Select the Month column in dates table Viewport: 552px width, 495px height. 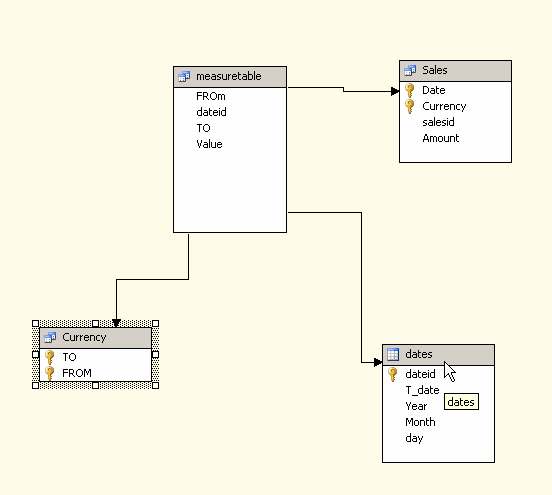(x=438, y=422)
